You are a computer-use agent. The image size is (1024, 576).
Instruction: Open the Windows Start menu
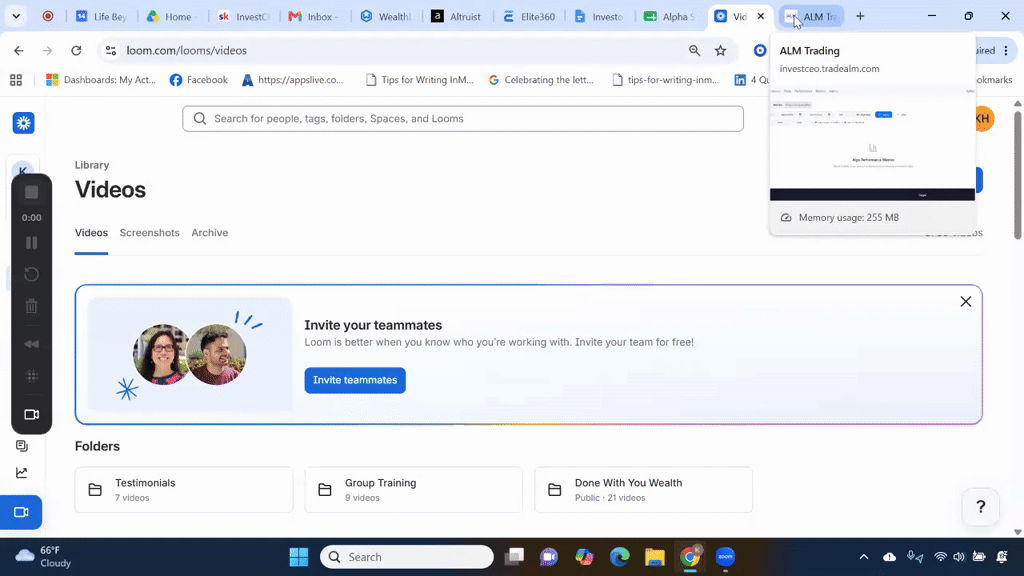[298, 557]
